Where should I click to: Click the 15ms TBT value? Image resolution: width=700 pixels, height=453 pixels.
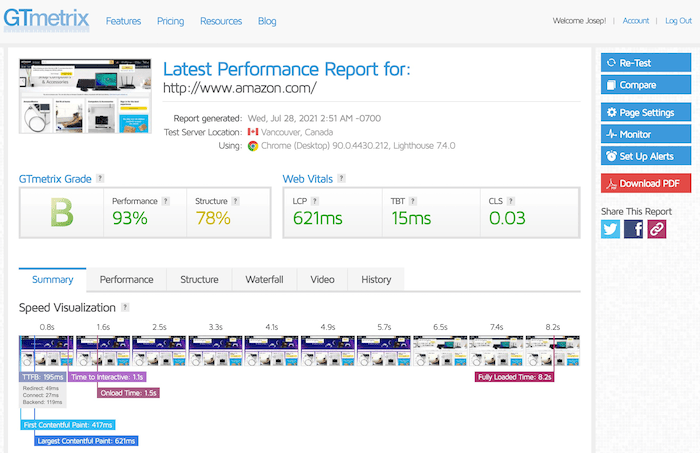(411, 218)
